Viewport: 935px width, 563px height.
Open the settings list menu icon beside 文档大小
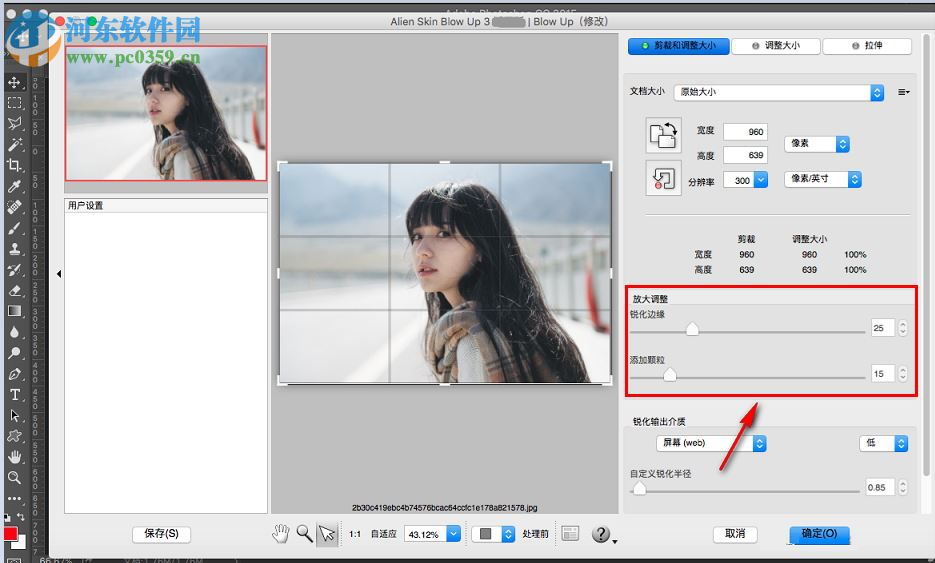pos(903,92)
